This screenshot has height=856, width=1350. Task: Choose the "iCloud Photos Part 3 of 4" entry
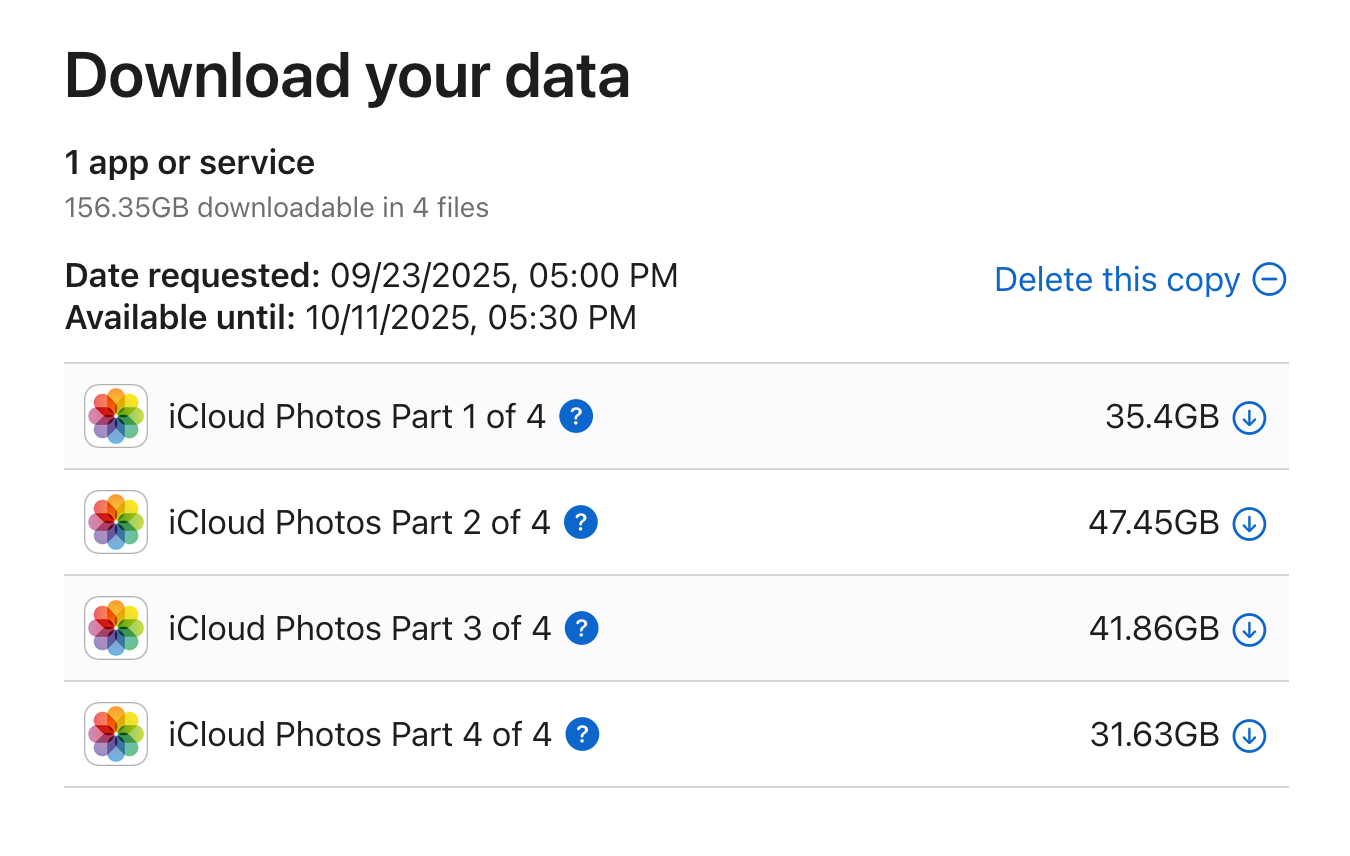[359, 628]
